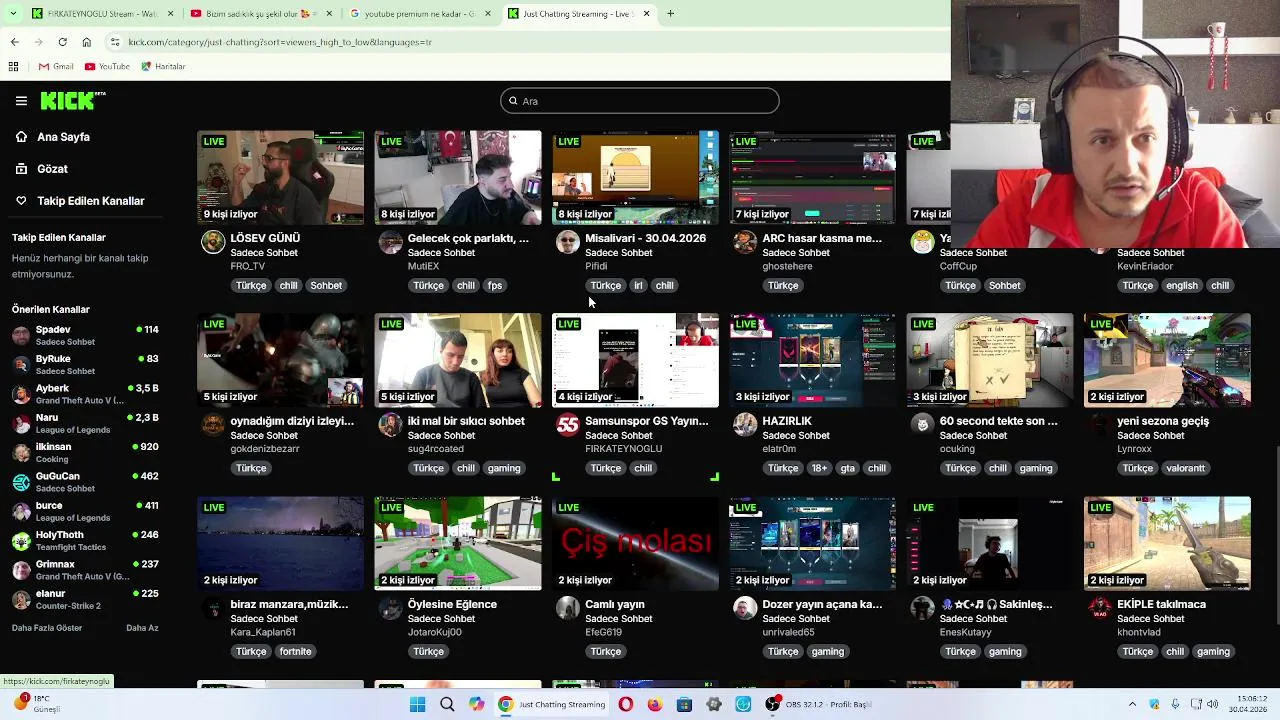The width and height of the screenshot is (1280, 720).
Task: Open the ARC hasar kasma stream thumbnail
Action: click(813, 178)
